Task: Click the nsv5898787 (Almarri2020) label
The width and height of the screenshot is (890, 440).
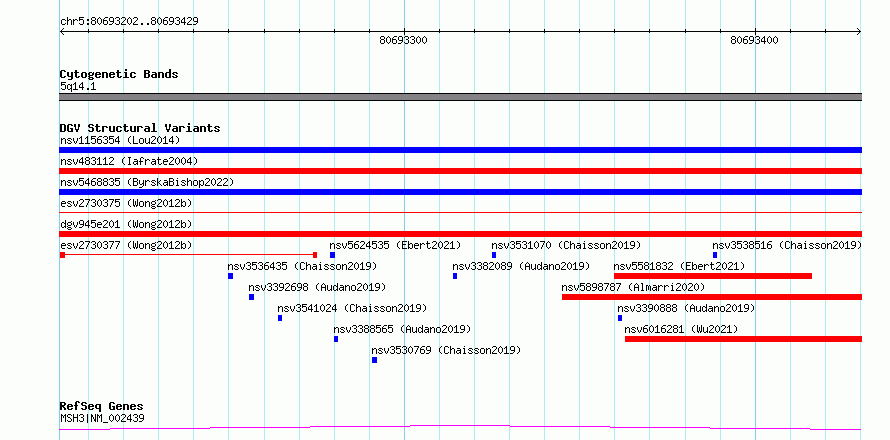Action: point(633,287)
